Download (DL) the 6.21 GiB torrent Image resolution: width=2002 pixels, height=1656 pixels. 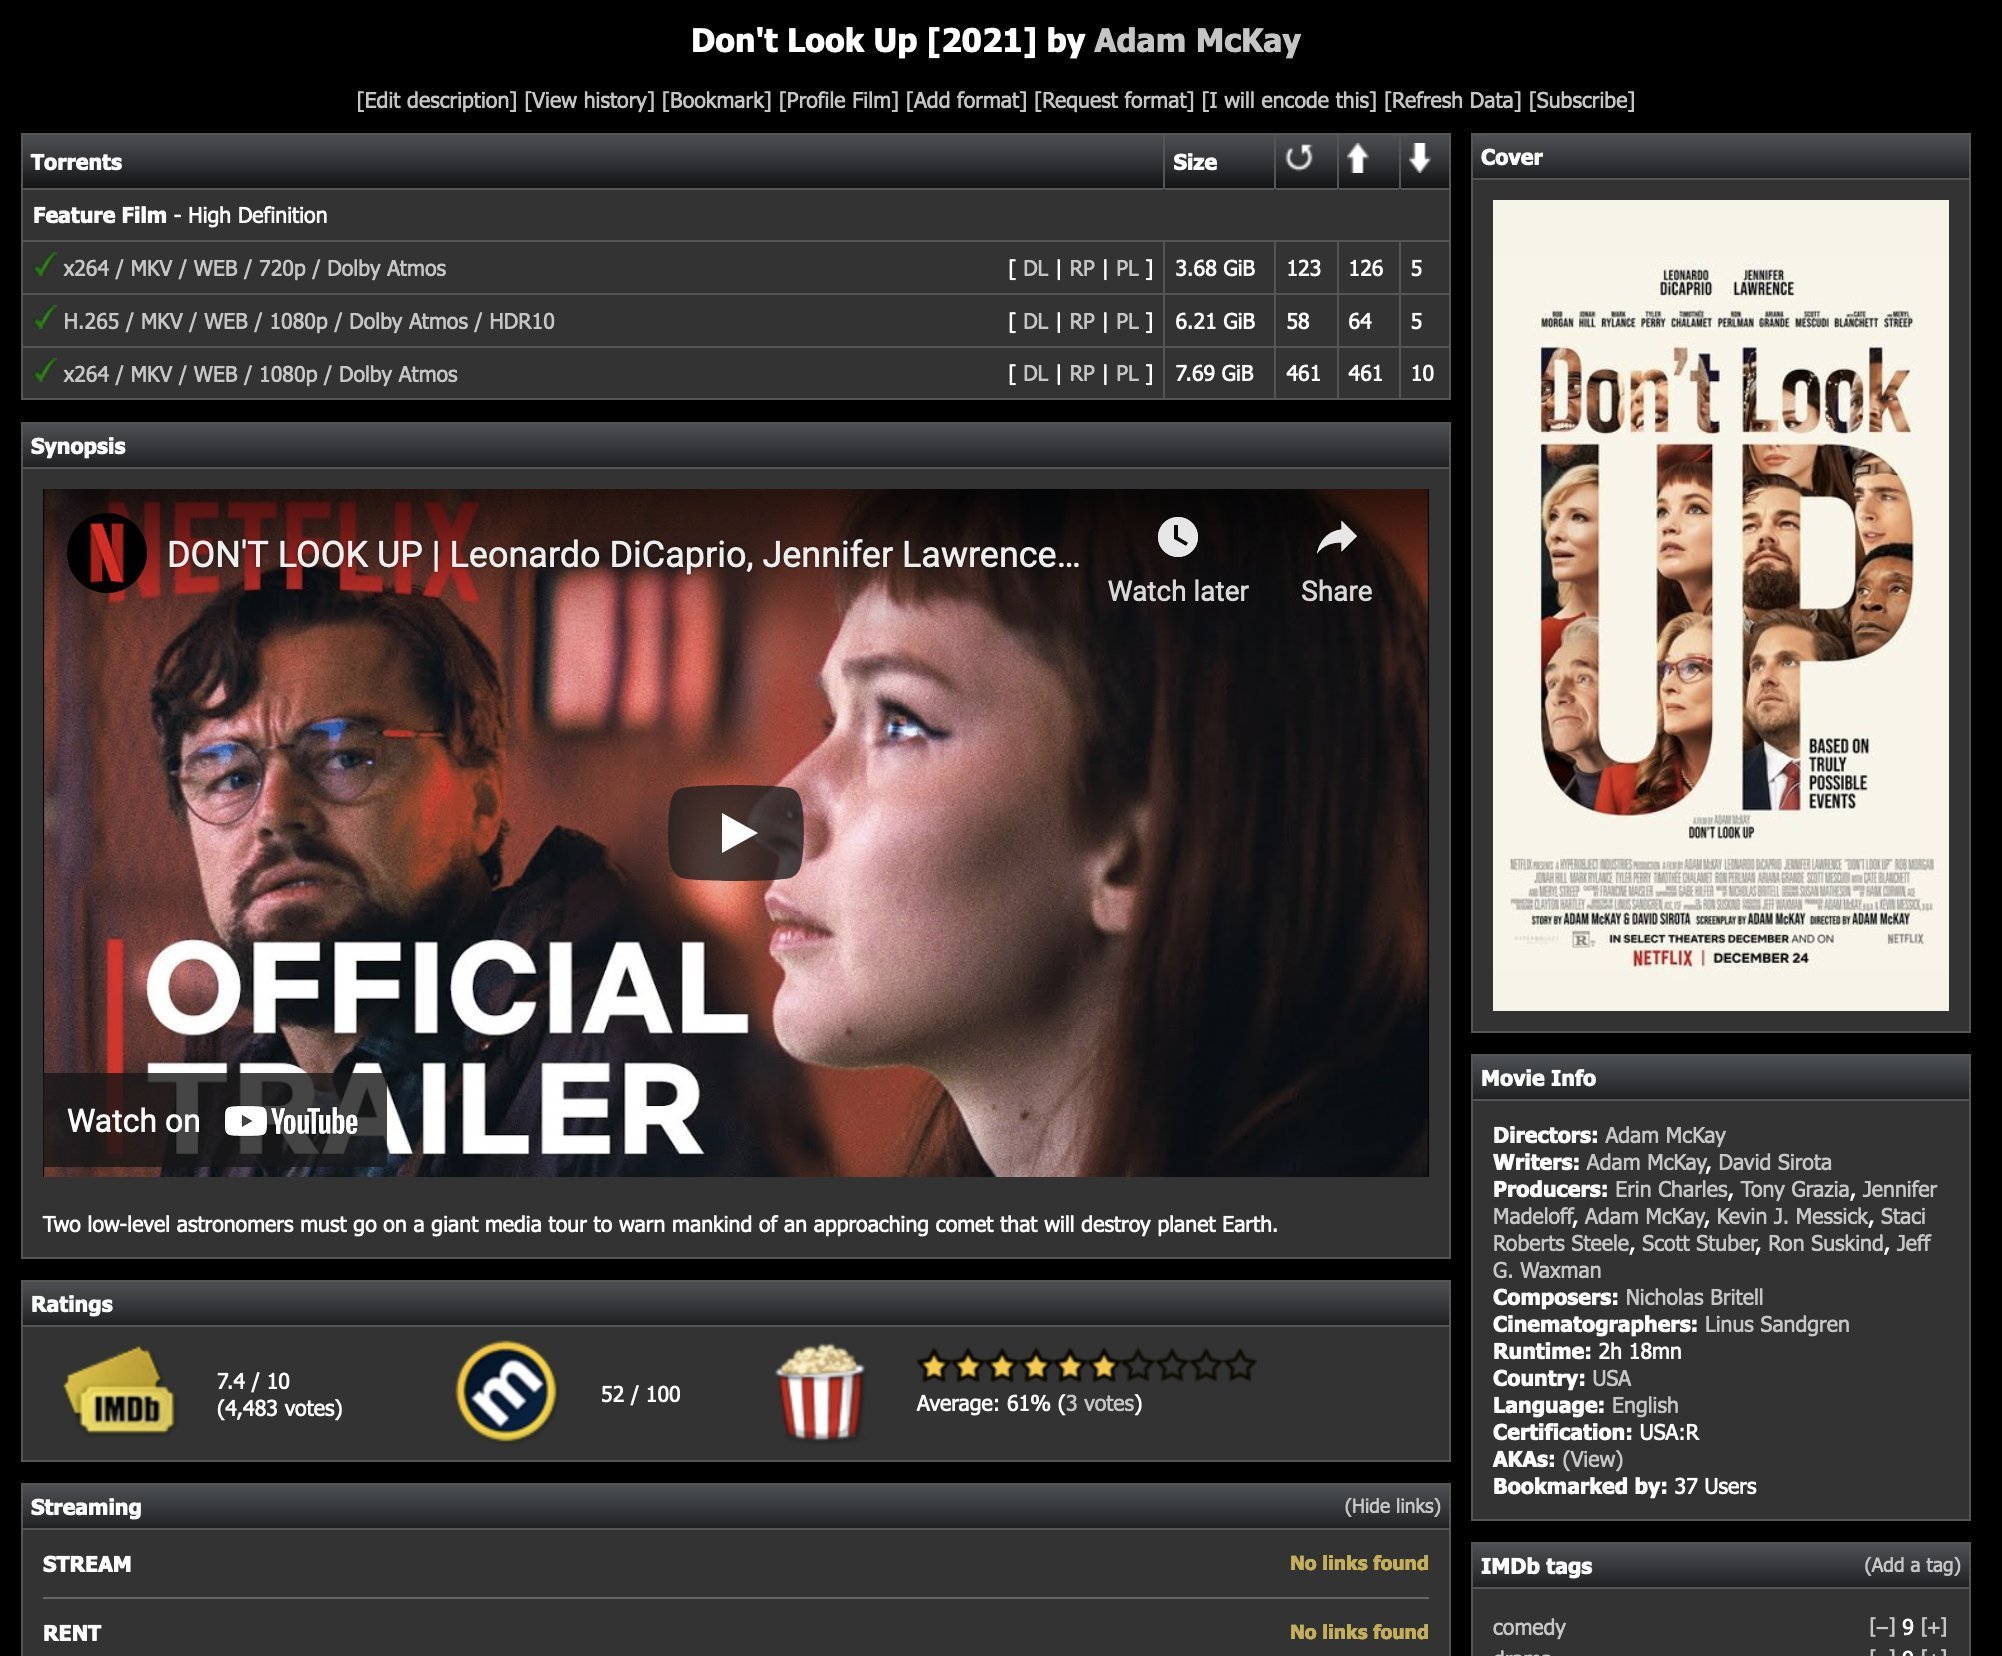pos(1035,321)
